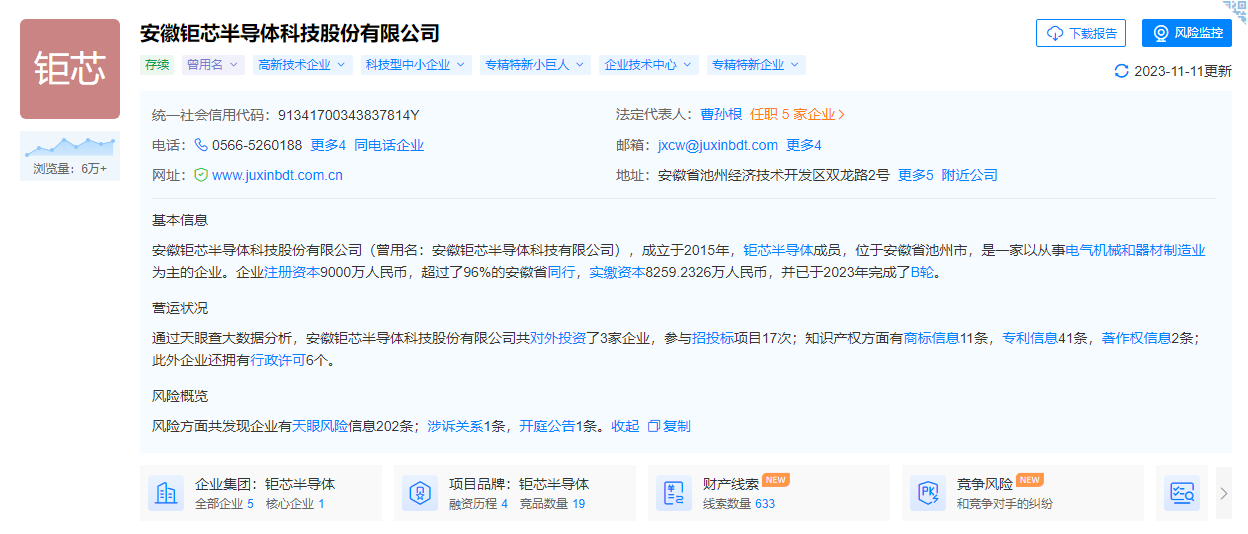Open 专利信息 patent link
The image size is (1248, 534).
pos(1030,338)
